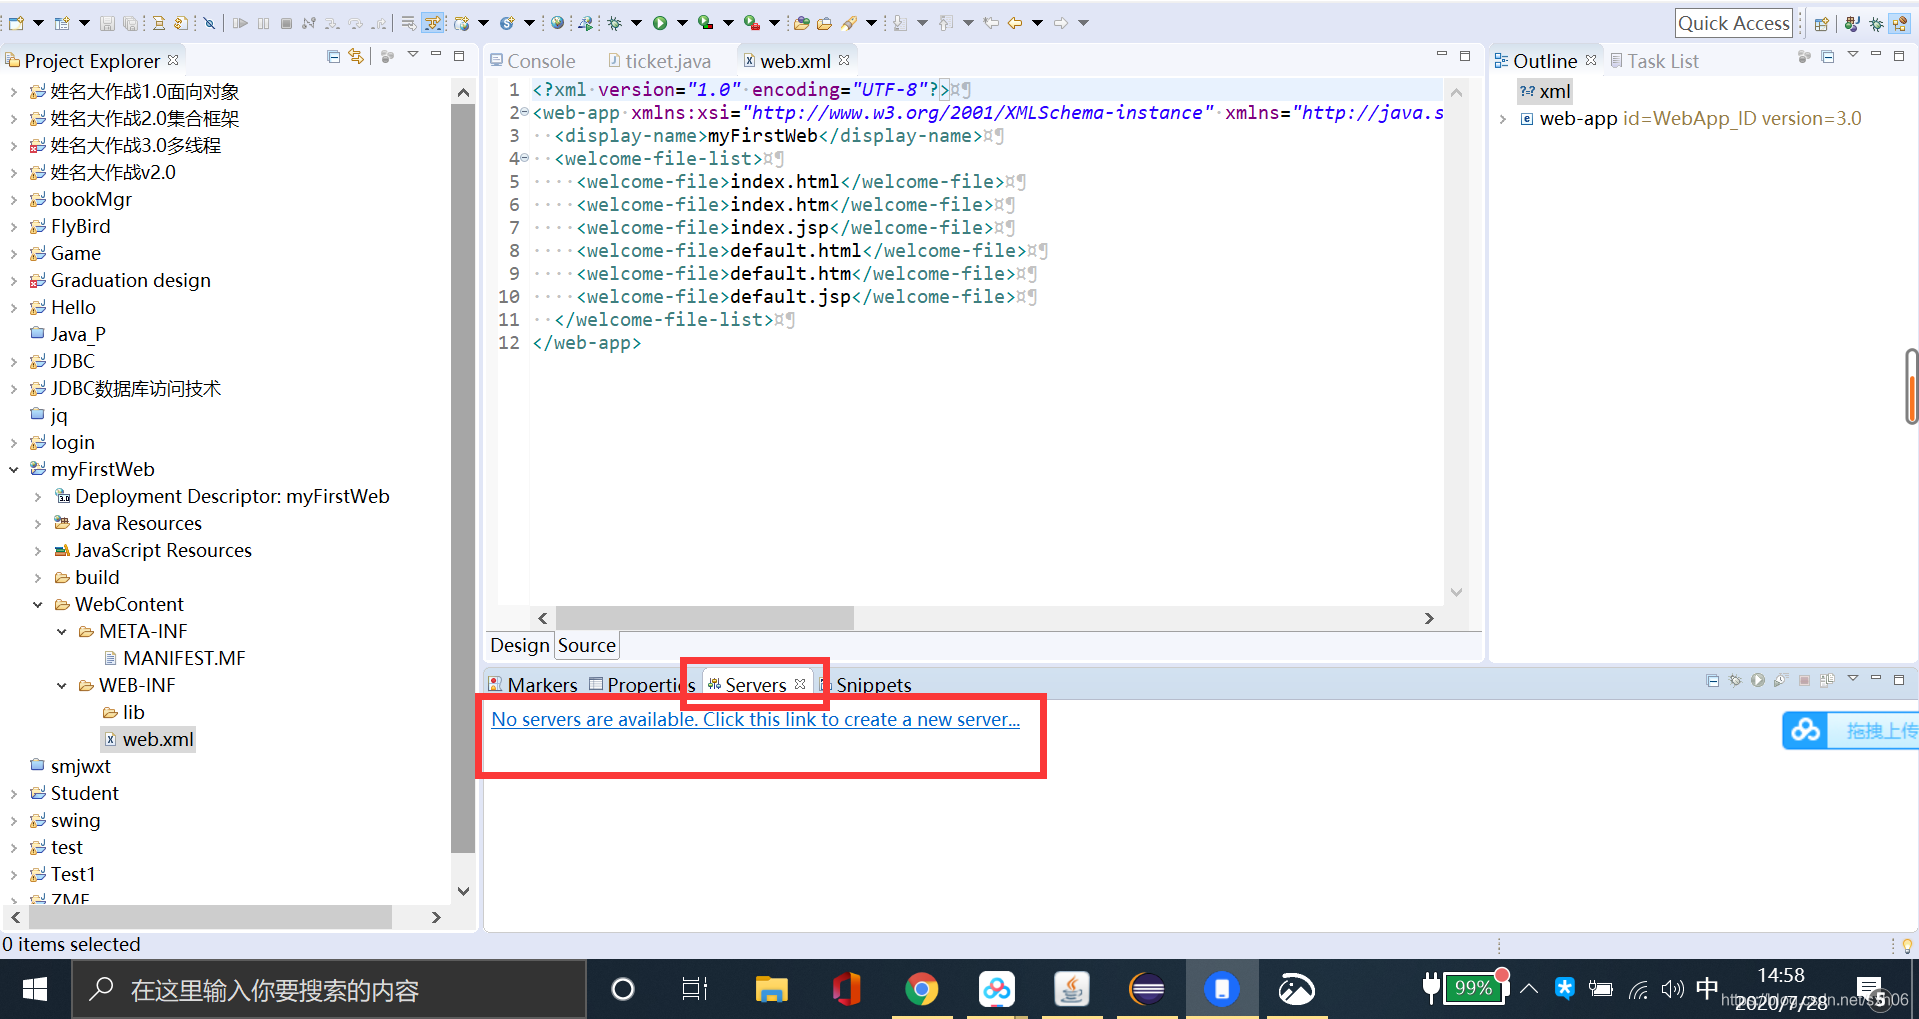The height and width of the screenshot is (1019, 1919).
Task: Click the Windows taskbar search box
Action: pyautogui.click(x=329, y=990)
